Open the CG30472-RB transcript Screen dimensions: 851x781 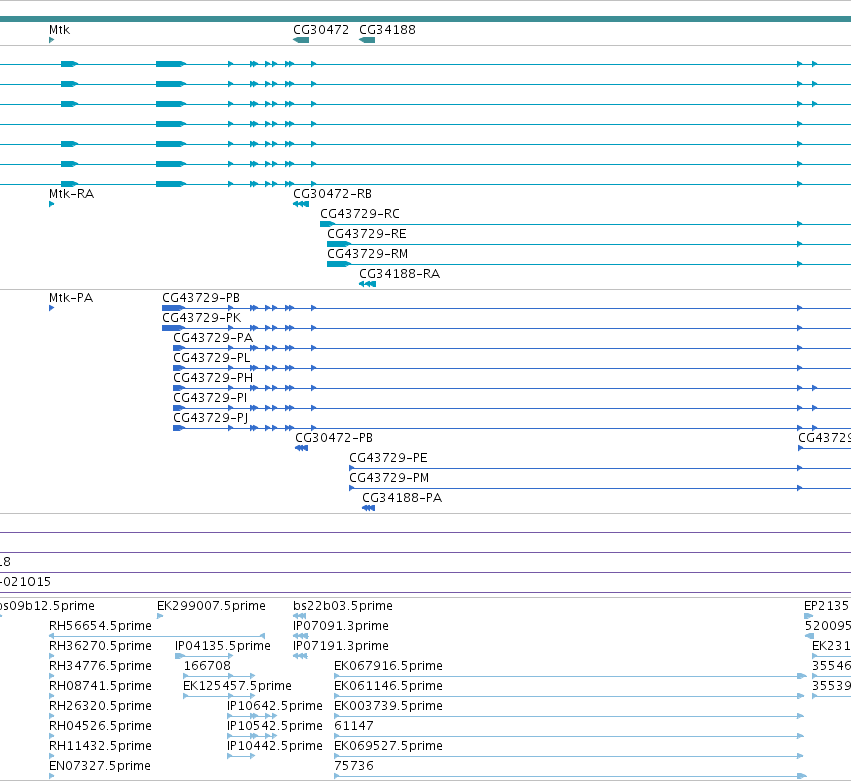[332, 194]
